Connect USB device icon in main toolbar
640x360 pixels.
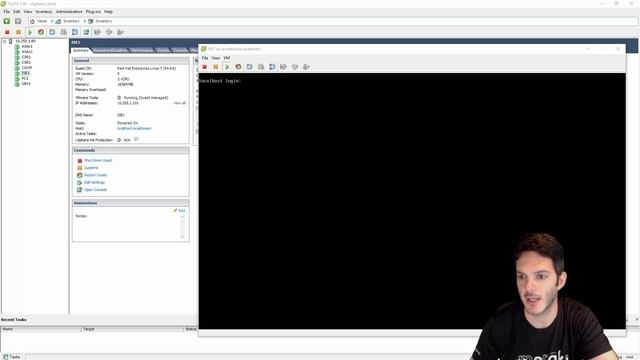tap(120, 32)
